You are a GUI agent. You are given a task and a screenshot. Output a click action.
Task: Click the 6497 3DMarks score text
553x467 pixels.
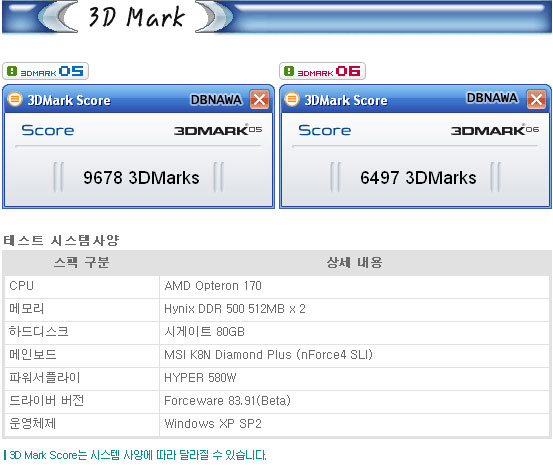click(418, 177)
